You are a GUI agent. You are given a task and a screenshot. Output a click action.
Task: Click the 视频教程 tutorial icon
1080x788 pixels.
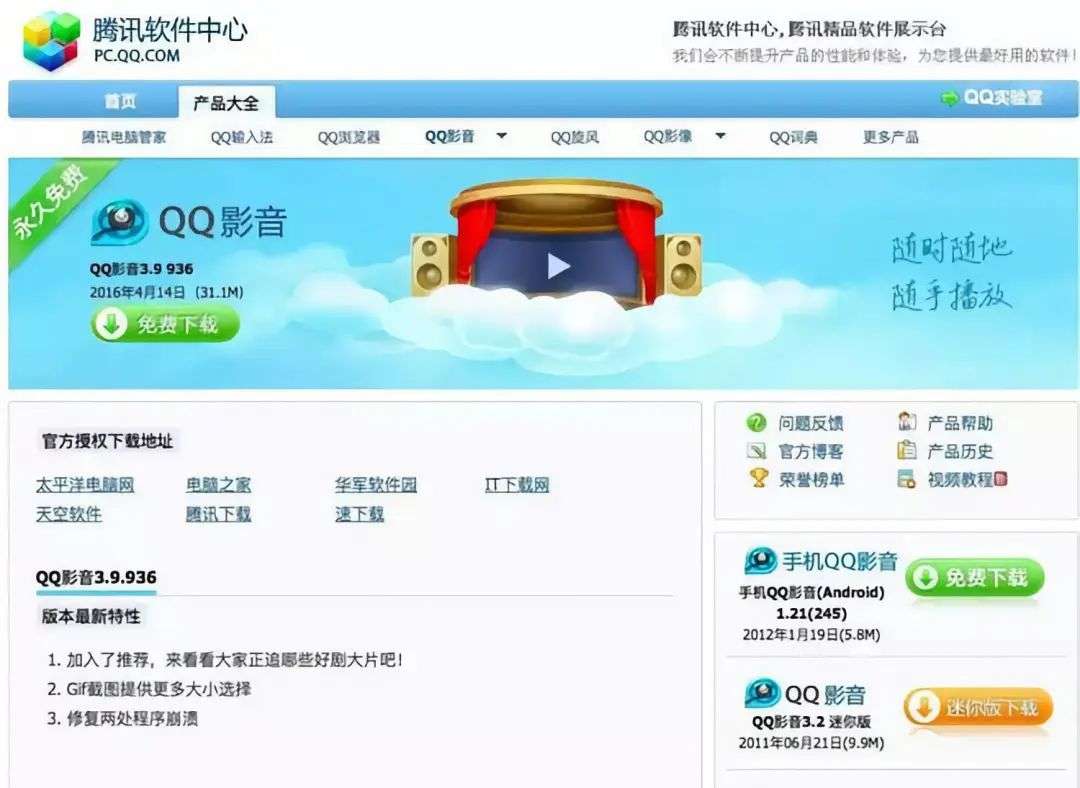pyautogui.click(x=908, y=479)
